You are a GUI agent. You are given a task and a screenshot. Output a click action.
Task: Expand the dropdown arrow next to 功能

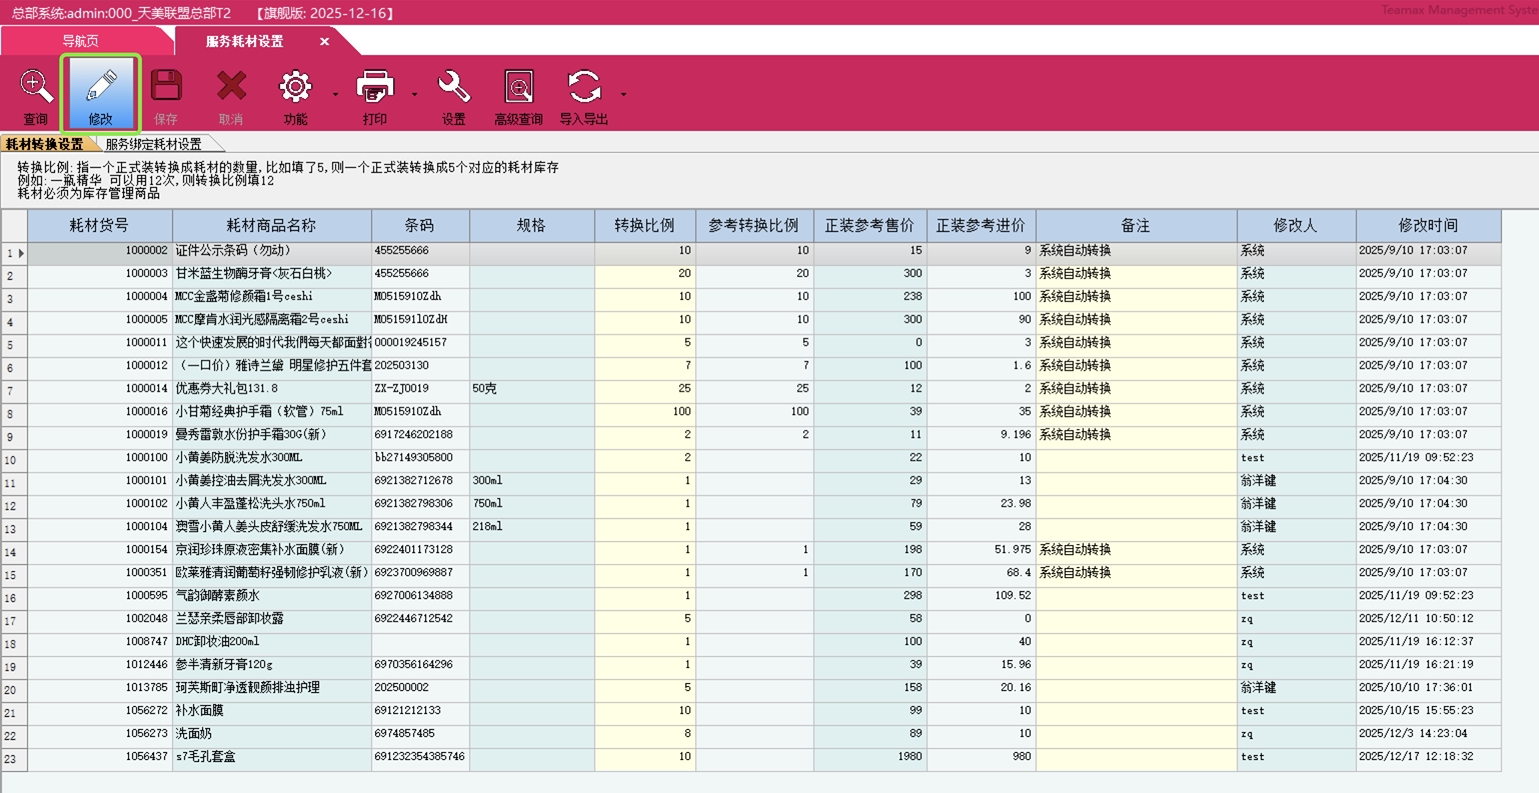[335, 95]
